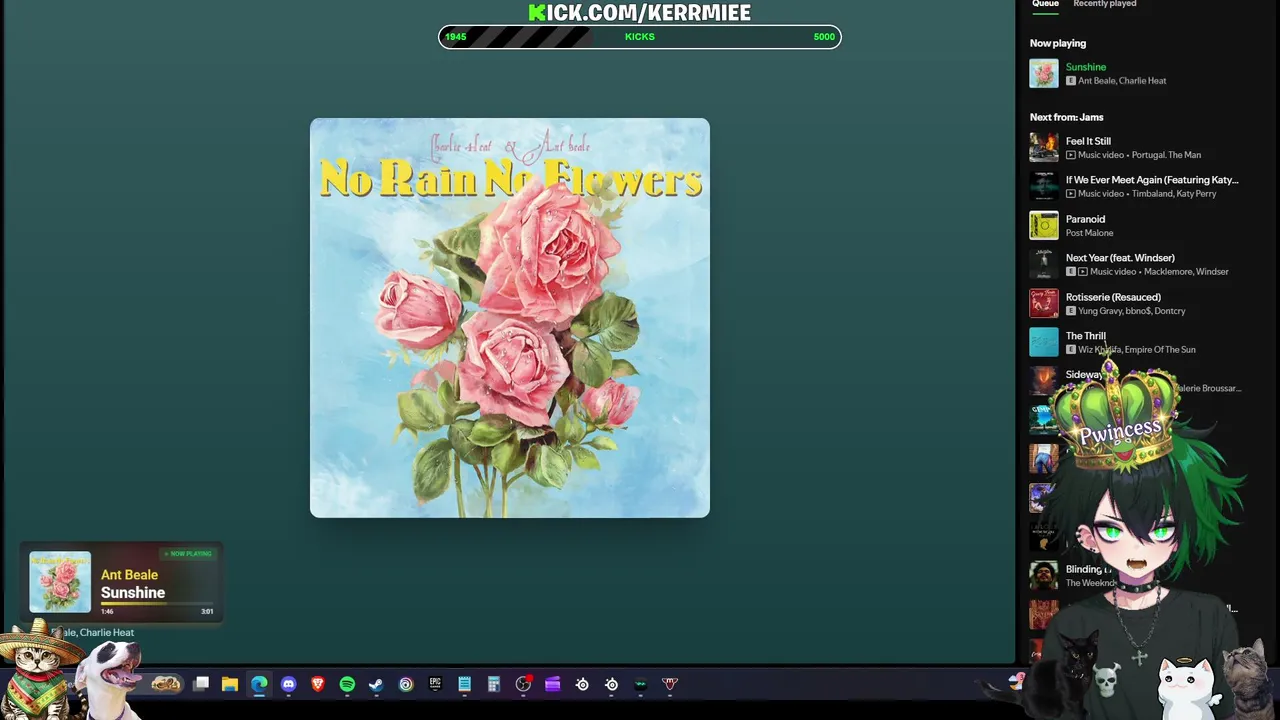
Task: Click the now playing widget album cover
Action: click(60, 582)
